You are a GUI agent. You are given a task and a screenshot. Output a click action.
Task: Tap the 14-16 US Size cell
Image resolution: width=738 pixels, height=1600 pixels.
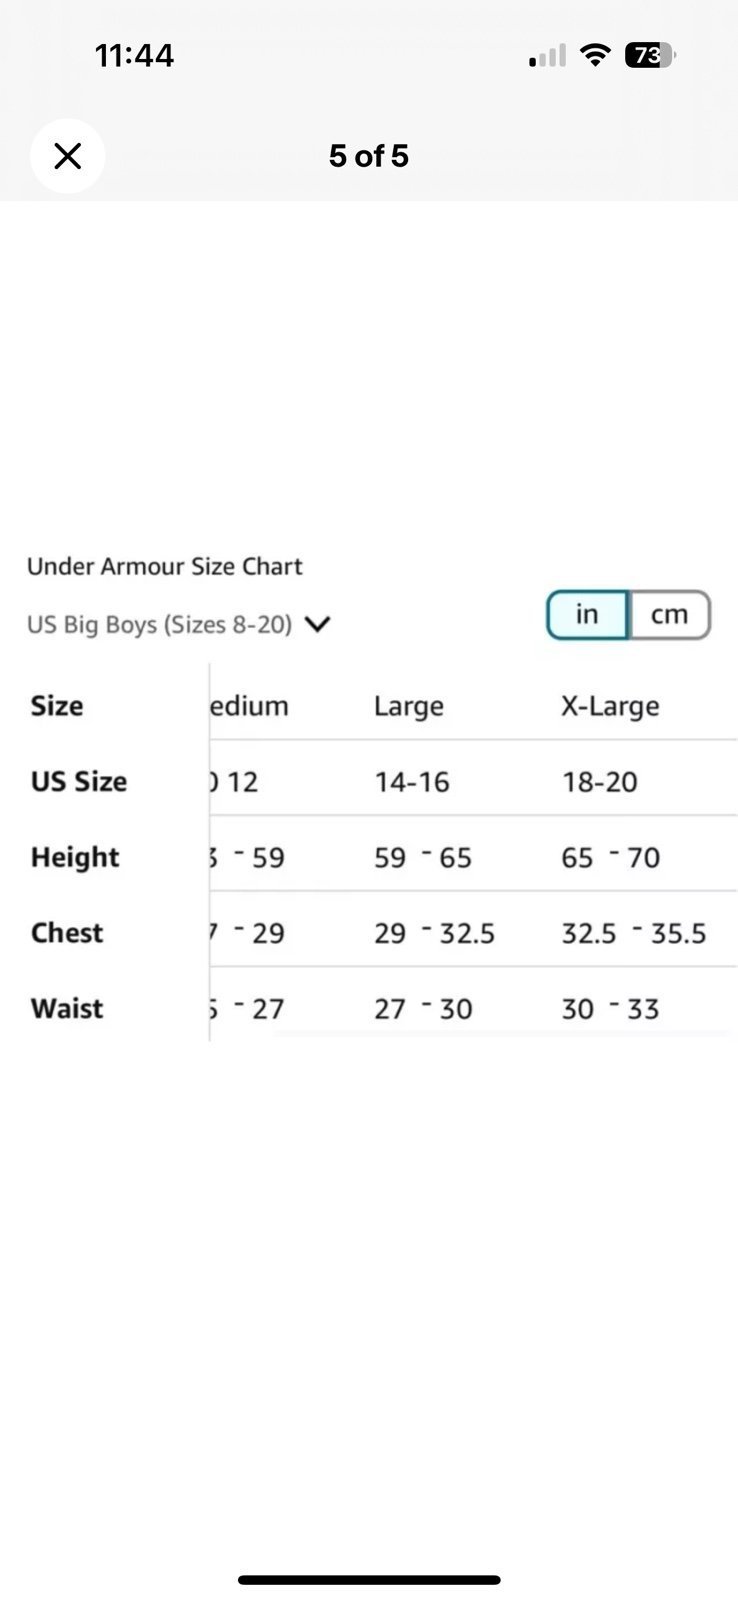[x=412, y=782]
